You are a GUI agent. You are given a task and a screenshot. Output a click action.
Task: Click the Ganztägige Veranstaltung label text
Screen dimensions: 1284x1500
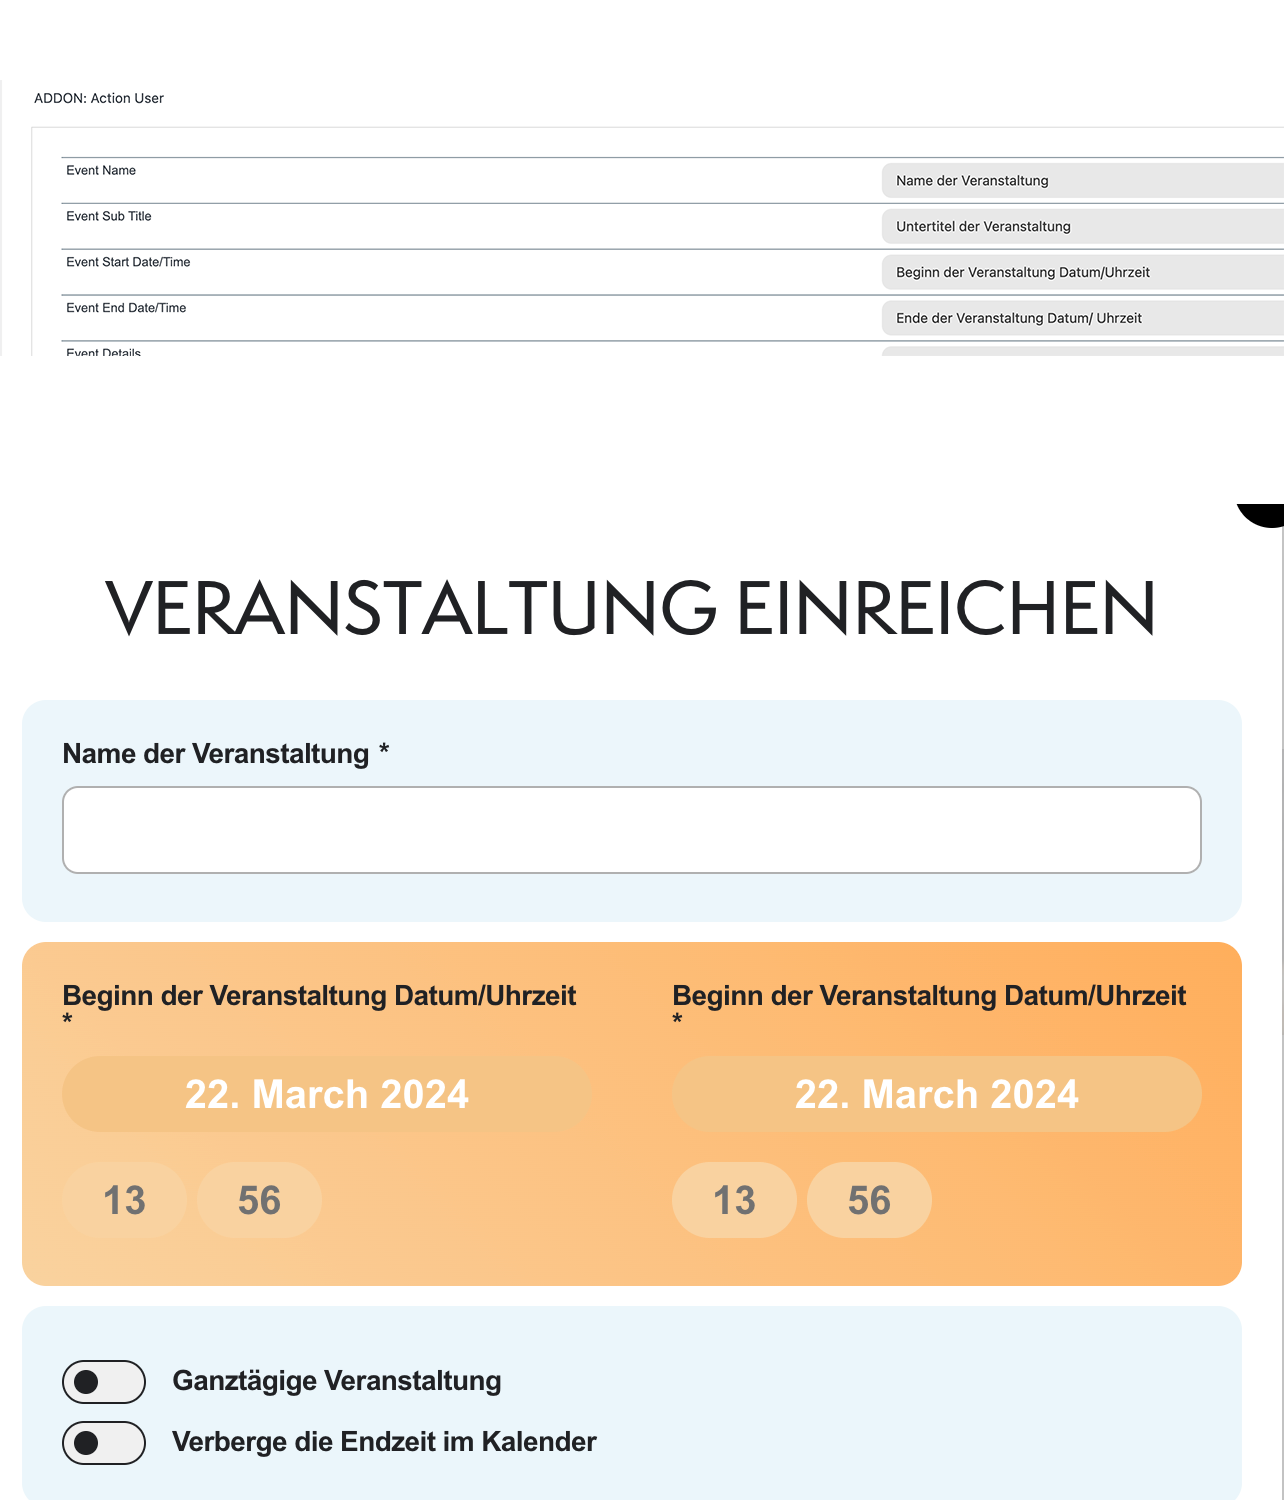(x=337, y=1381)
